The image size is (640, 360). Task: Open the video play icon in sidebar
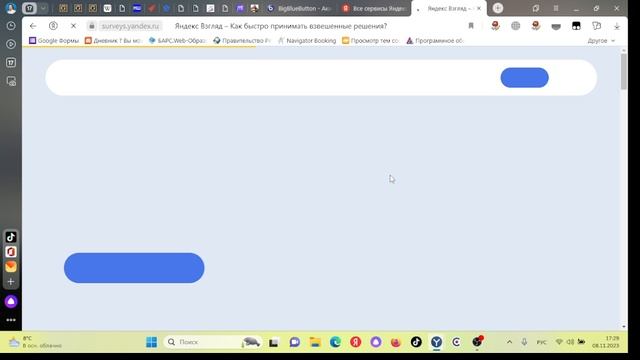tap(11, 44)
